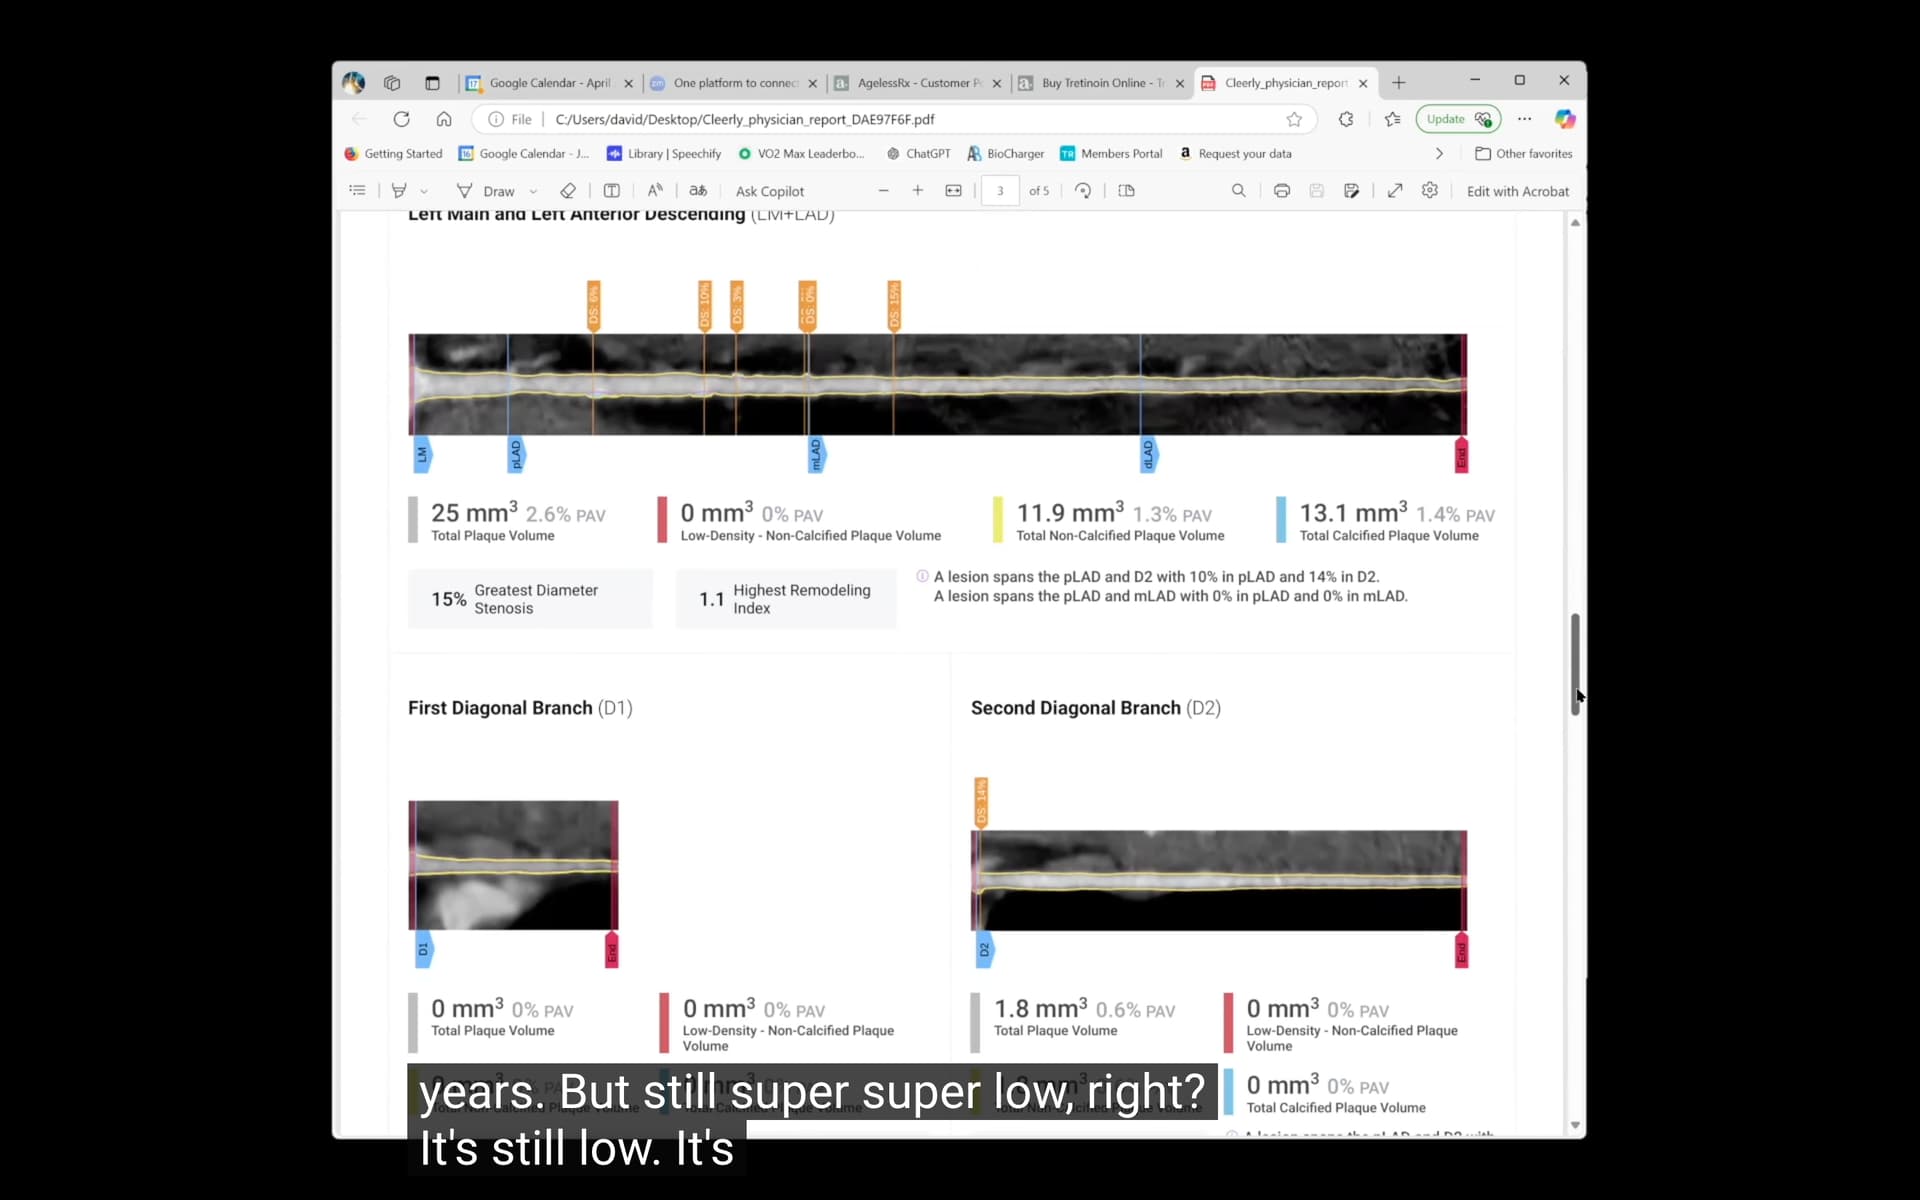
Task: Start Read aloud in PDF toolbar
Action: (x=655, y=190)
